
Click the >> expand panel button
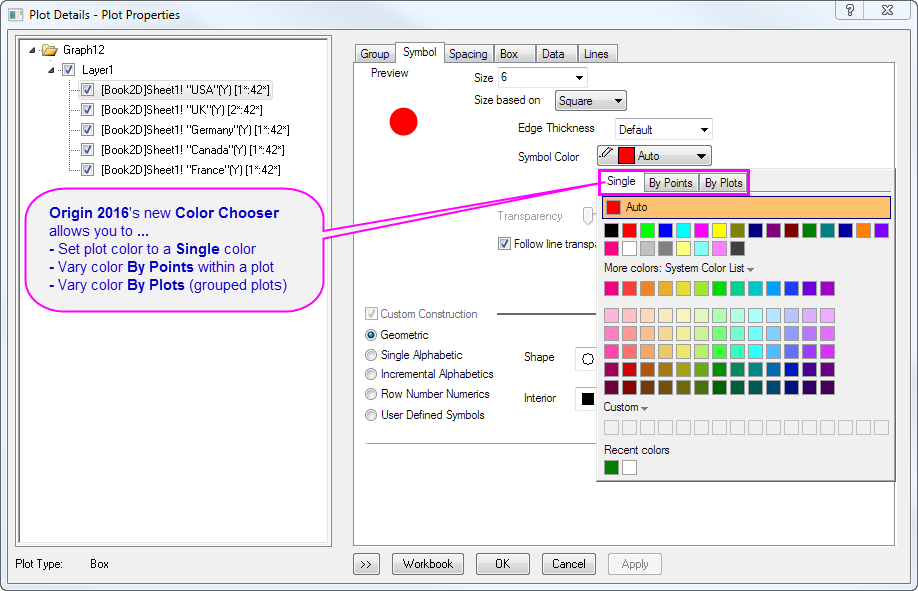[x=366, y=564]
